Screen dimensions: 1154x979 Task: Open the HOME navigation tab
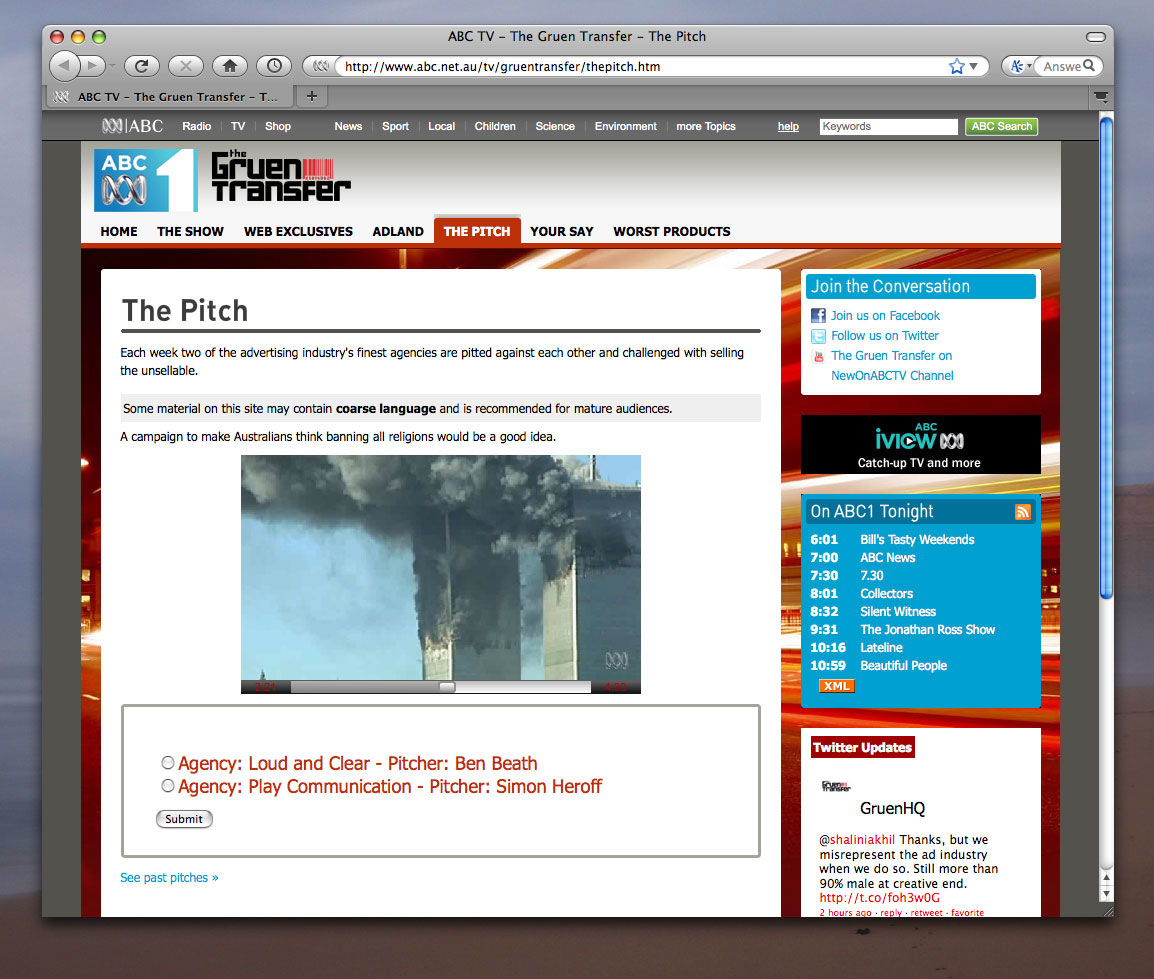(119, 231)
